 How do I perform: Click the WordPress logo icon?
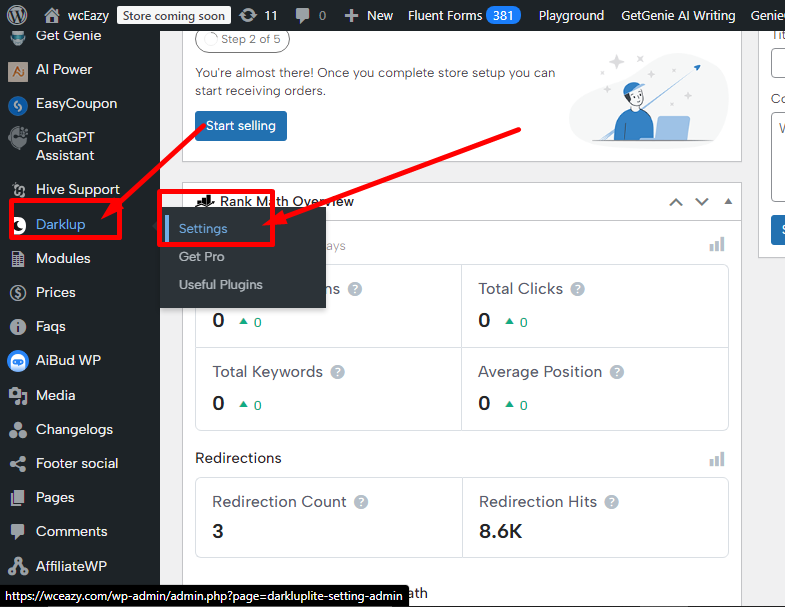[17, 15]
